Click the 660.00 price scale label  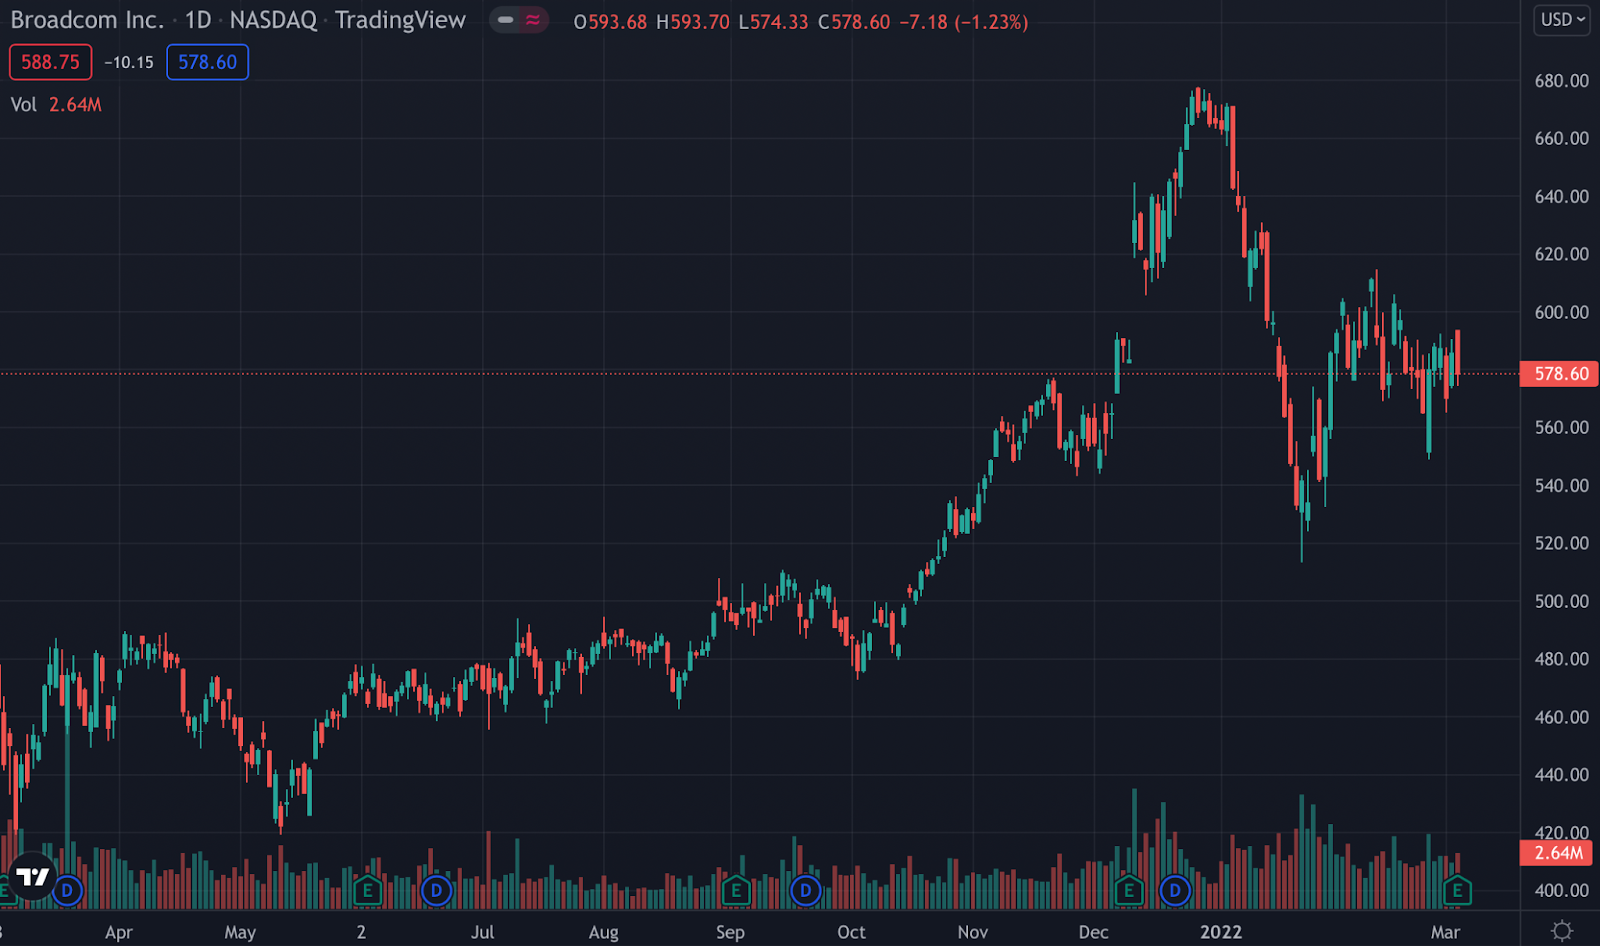point(1562,139)
